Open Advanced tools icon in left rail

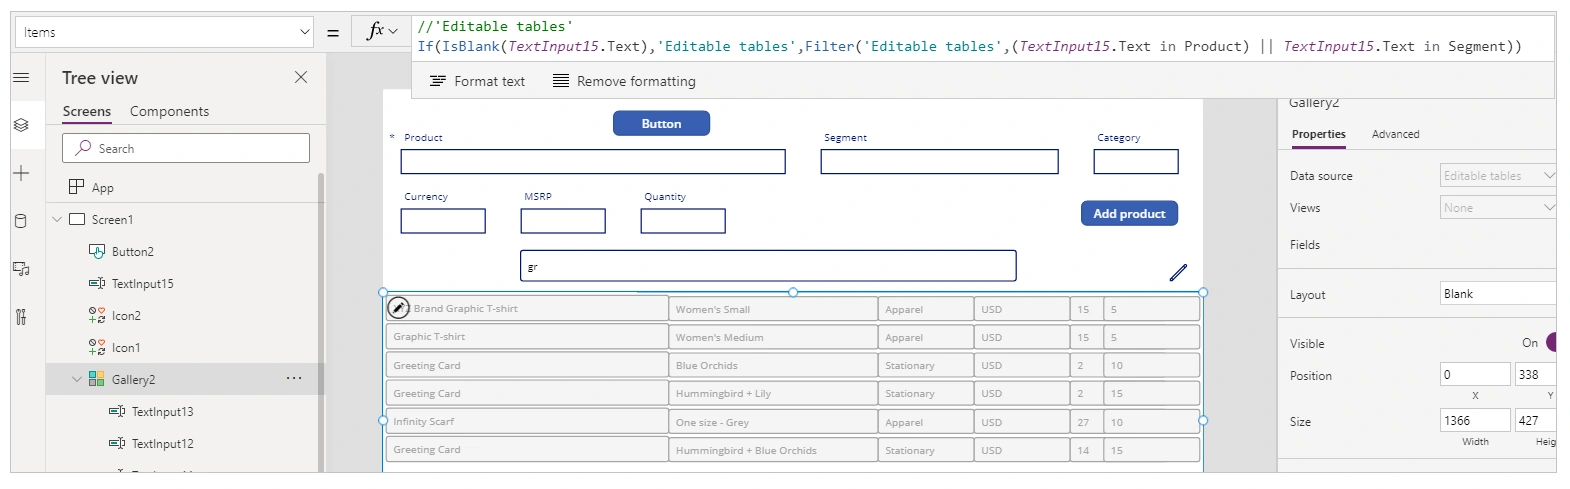(21, 317)
